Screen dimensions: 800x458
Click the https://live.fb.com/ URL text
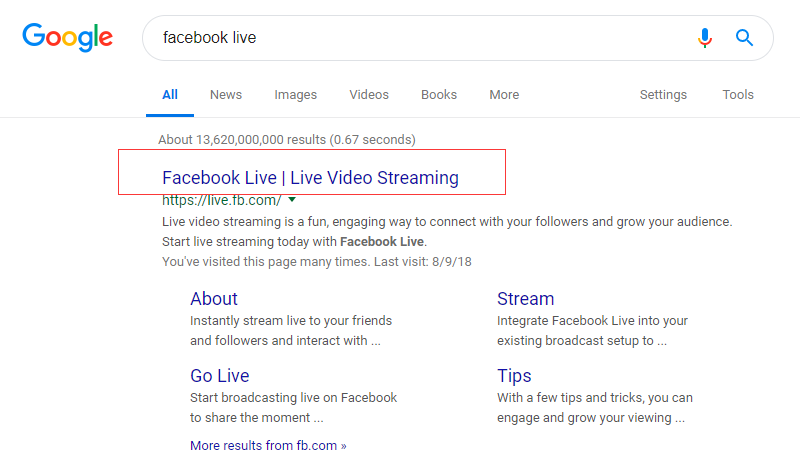click(221, 200)
